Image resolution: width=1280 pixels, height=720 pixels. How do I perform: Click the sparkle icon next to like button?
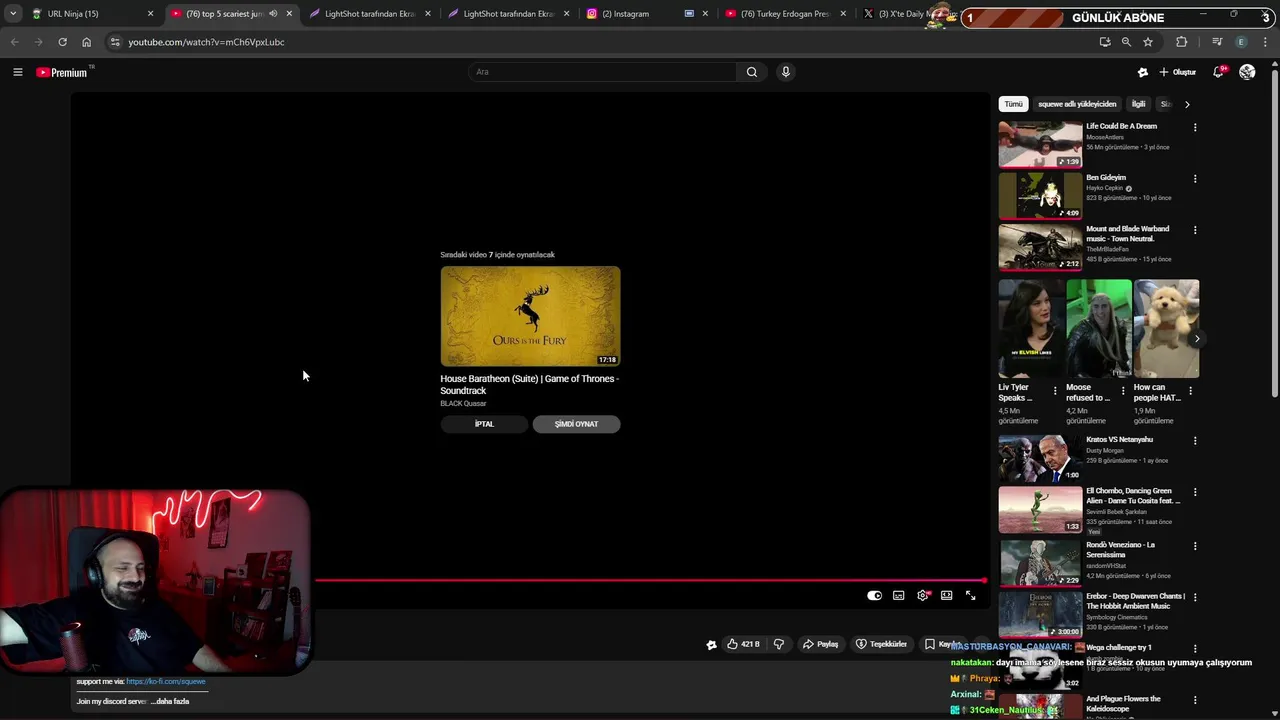[x=711, y=645]
